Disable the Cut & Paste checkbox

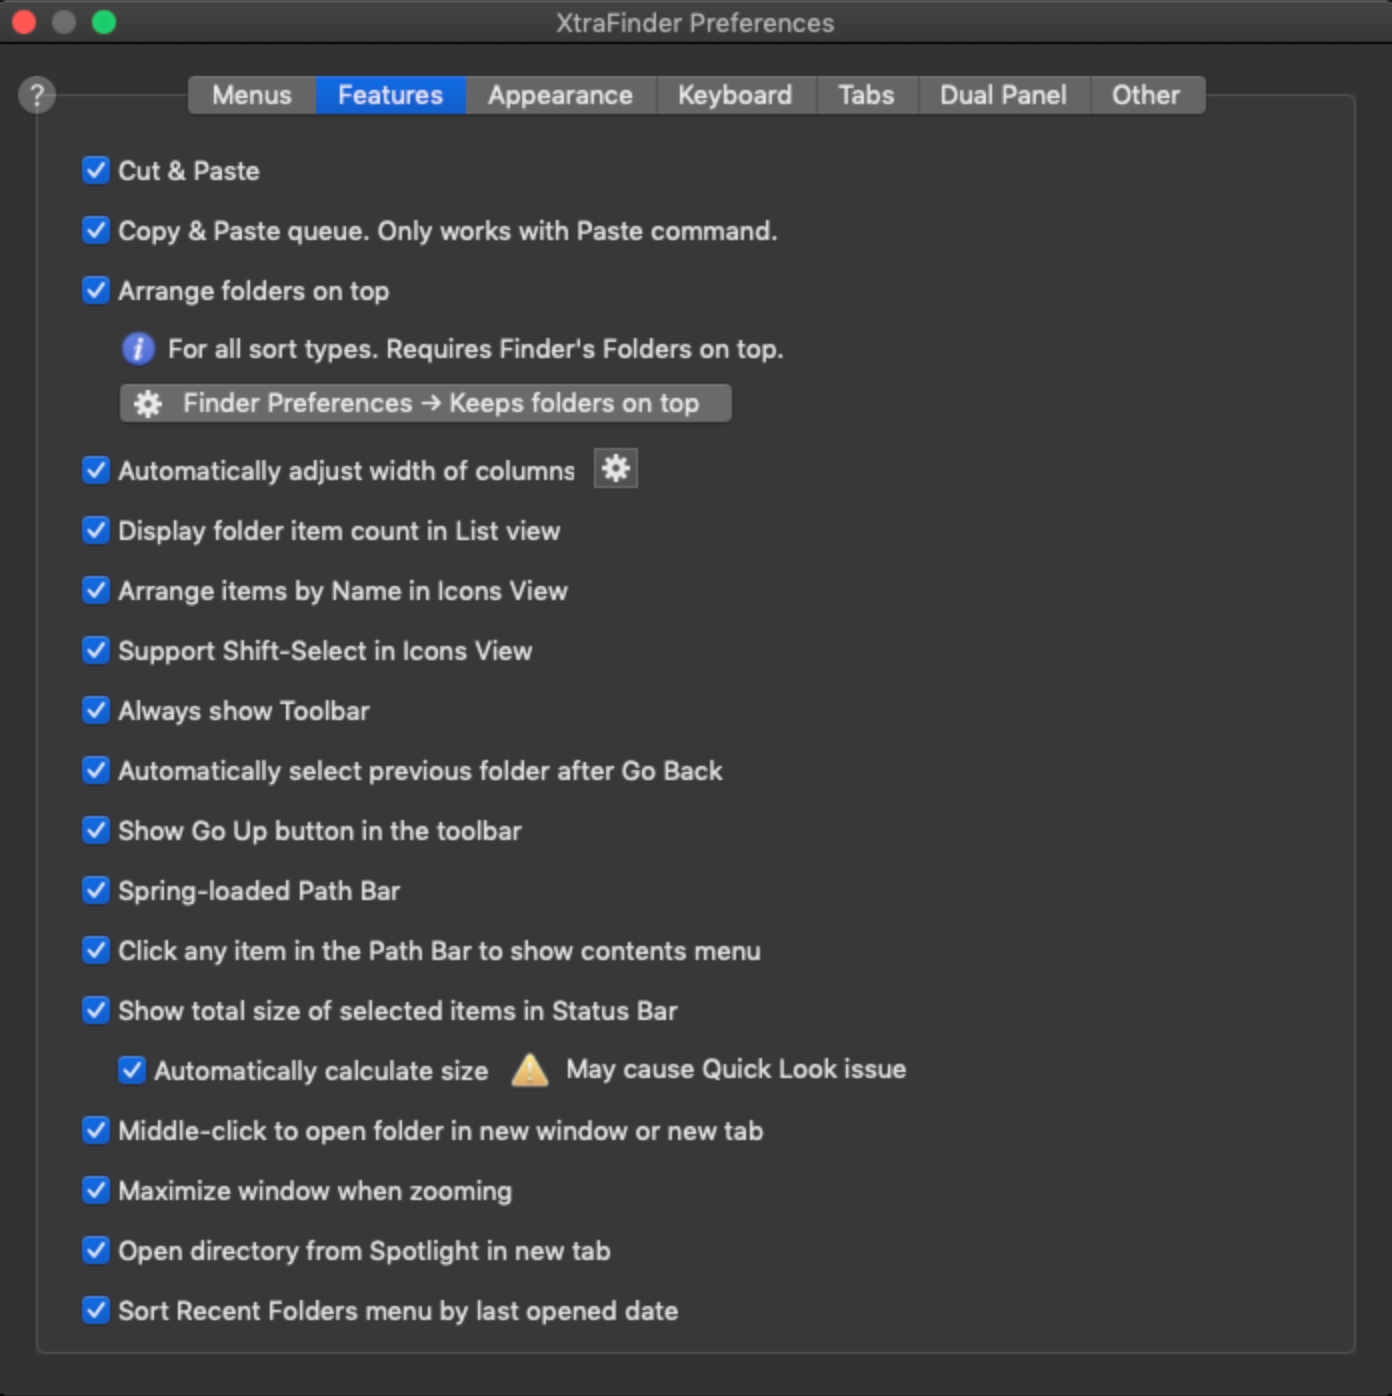[x=96, y=170]
